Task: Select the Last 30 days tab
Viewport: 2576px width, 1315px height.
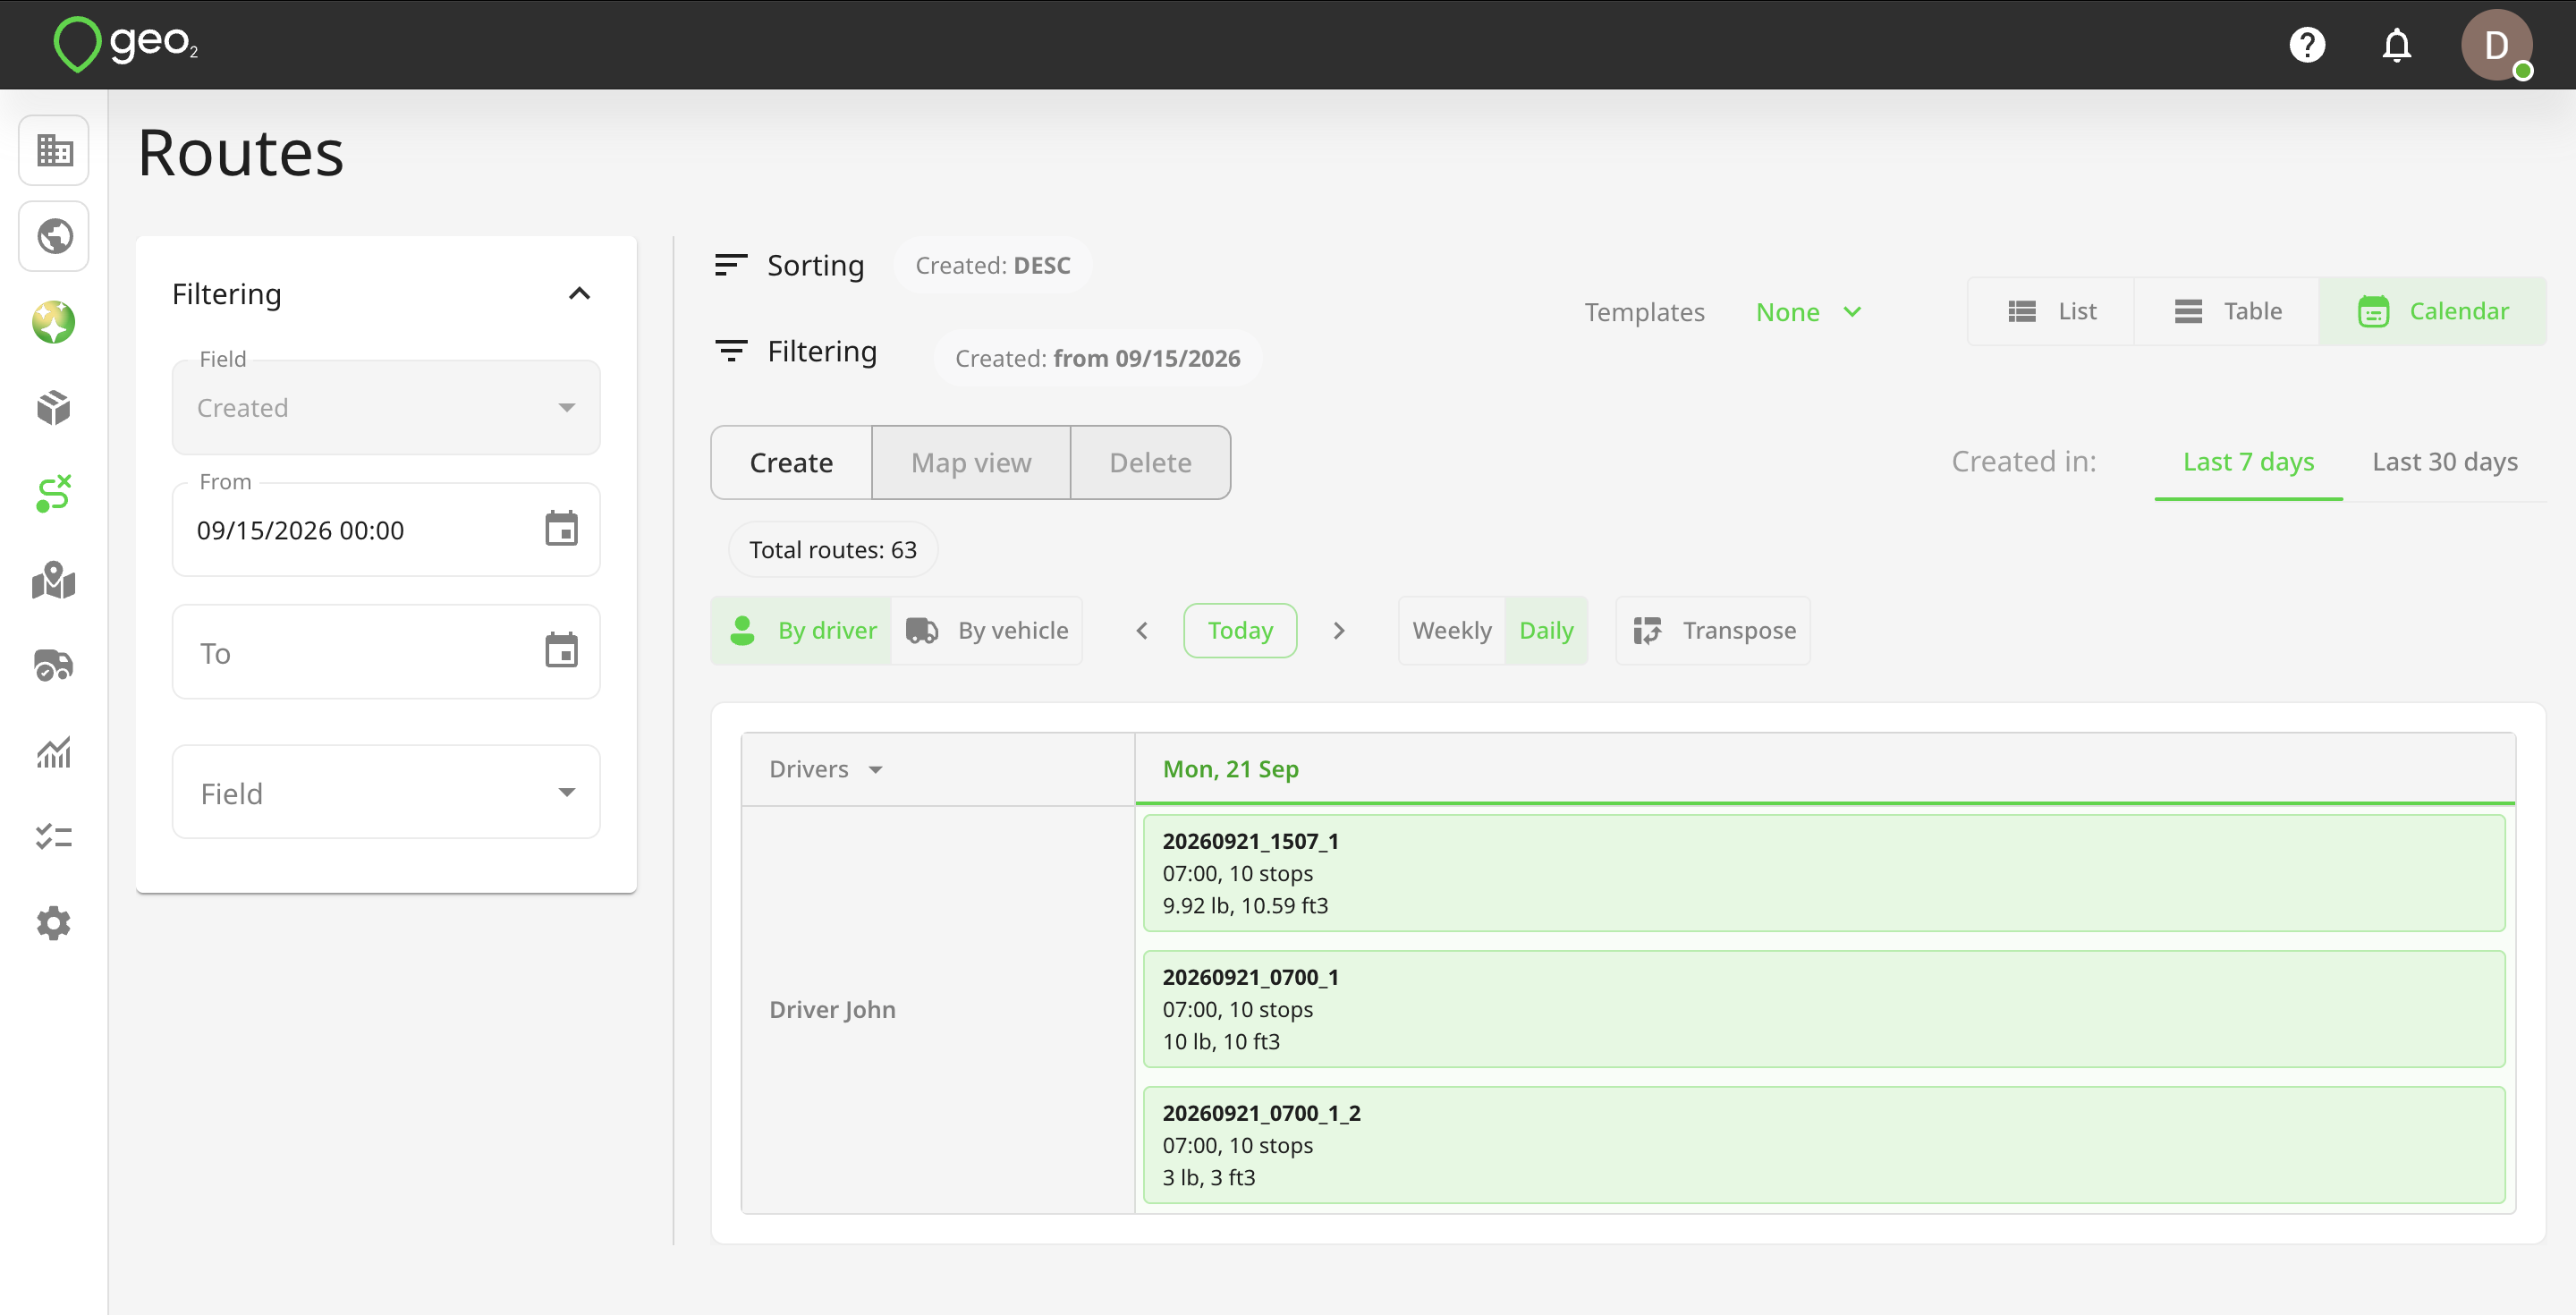Action: 2444,461
